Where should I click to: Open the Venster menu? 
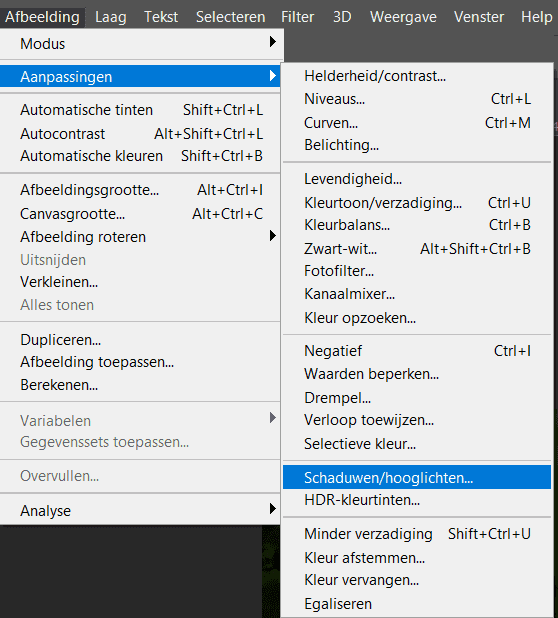(479, 17)
